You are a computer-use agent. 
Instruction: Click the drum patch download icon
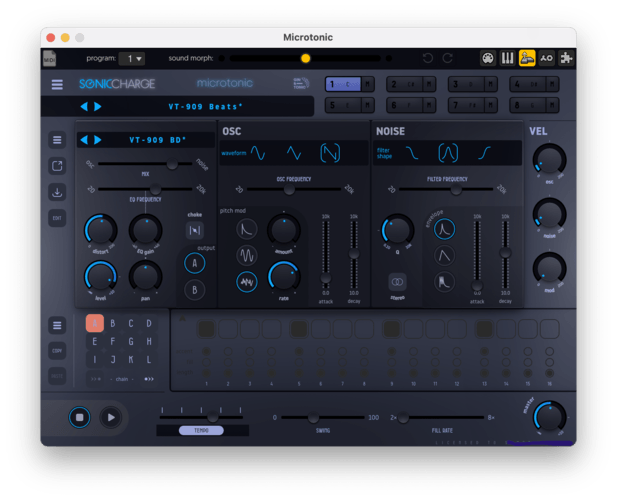(57, 192)
